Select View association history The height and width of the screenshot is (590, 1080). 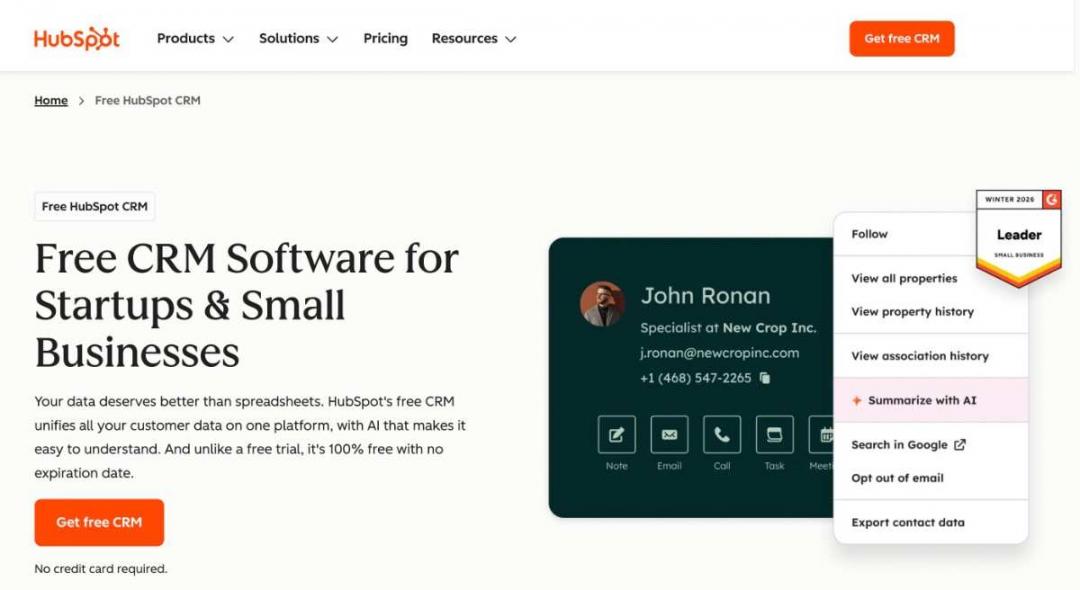coord(920,356)
